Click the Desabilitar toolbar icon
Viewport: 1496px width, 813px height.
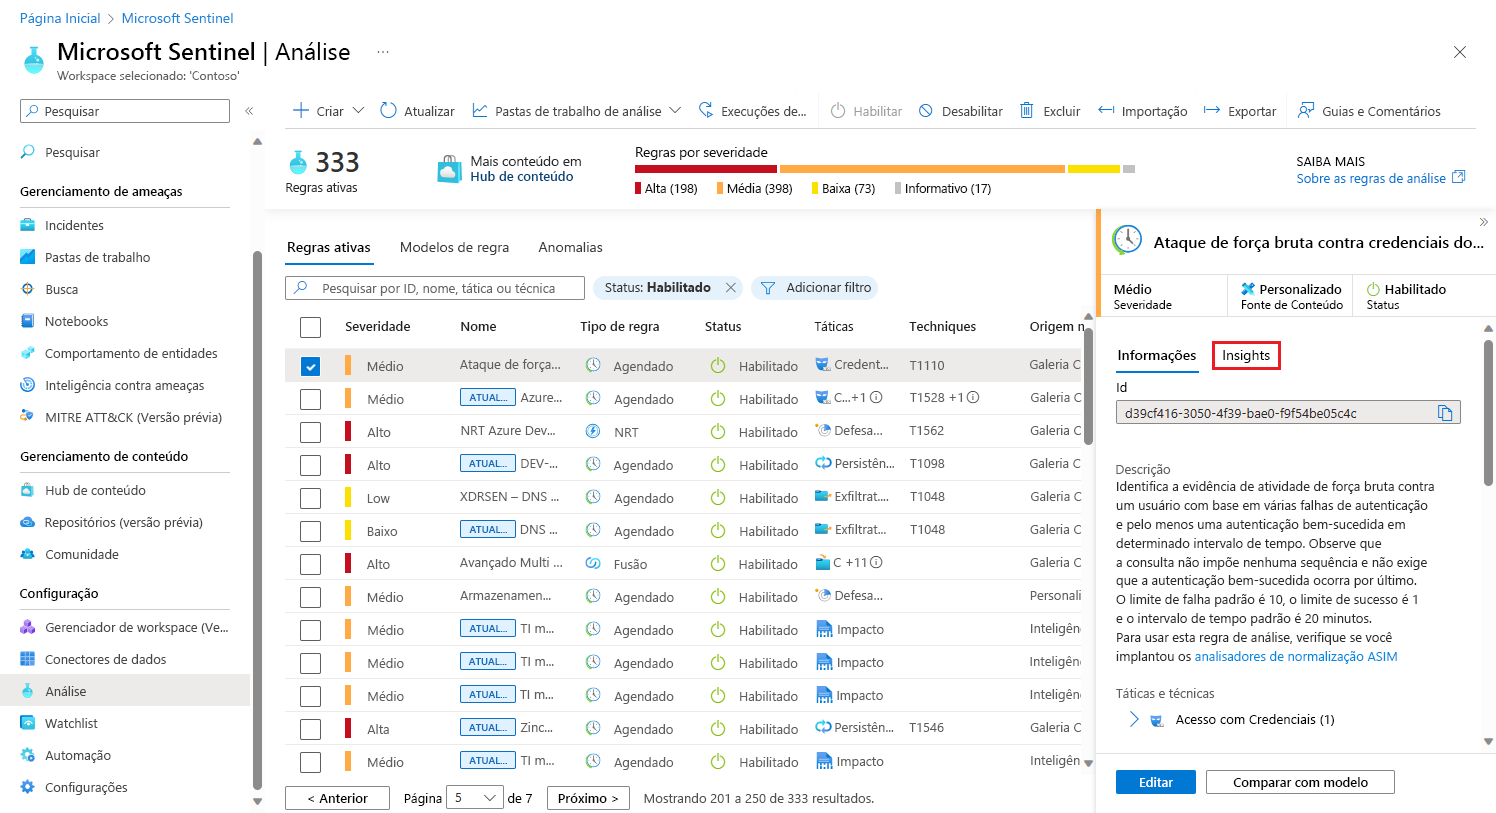pos(926,110)
